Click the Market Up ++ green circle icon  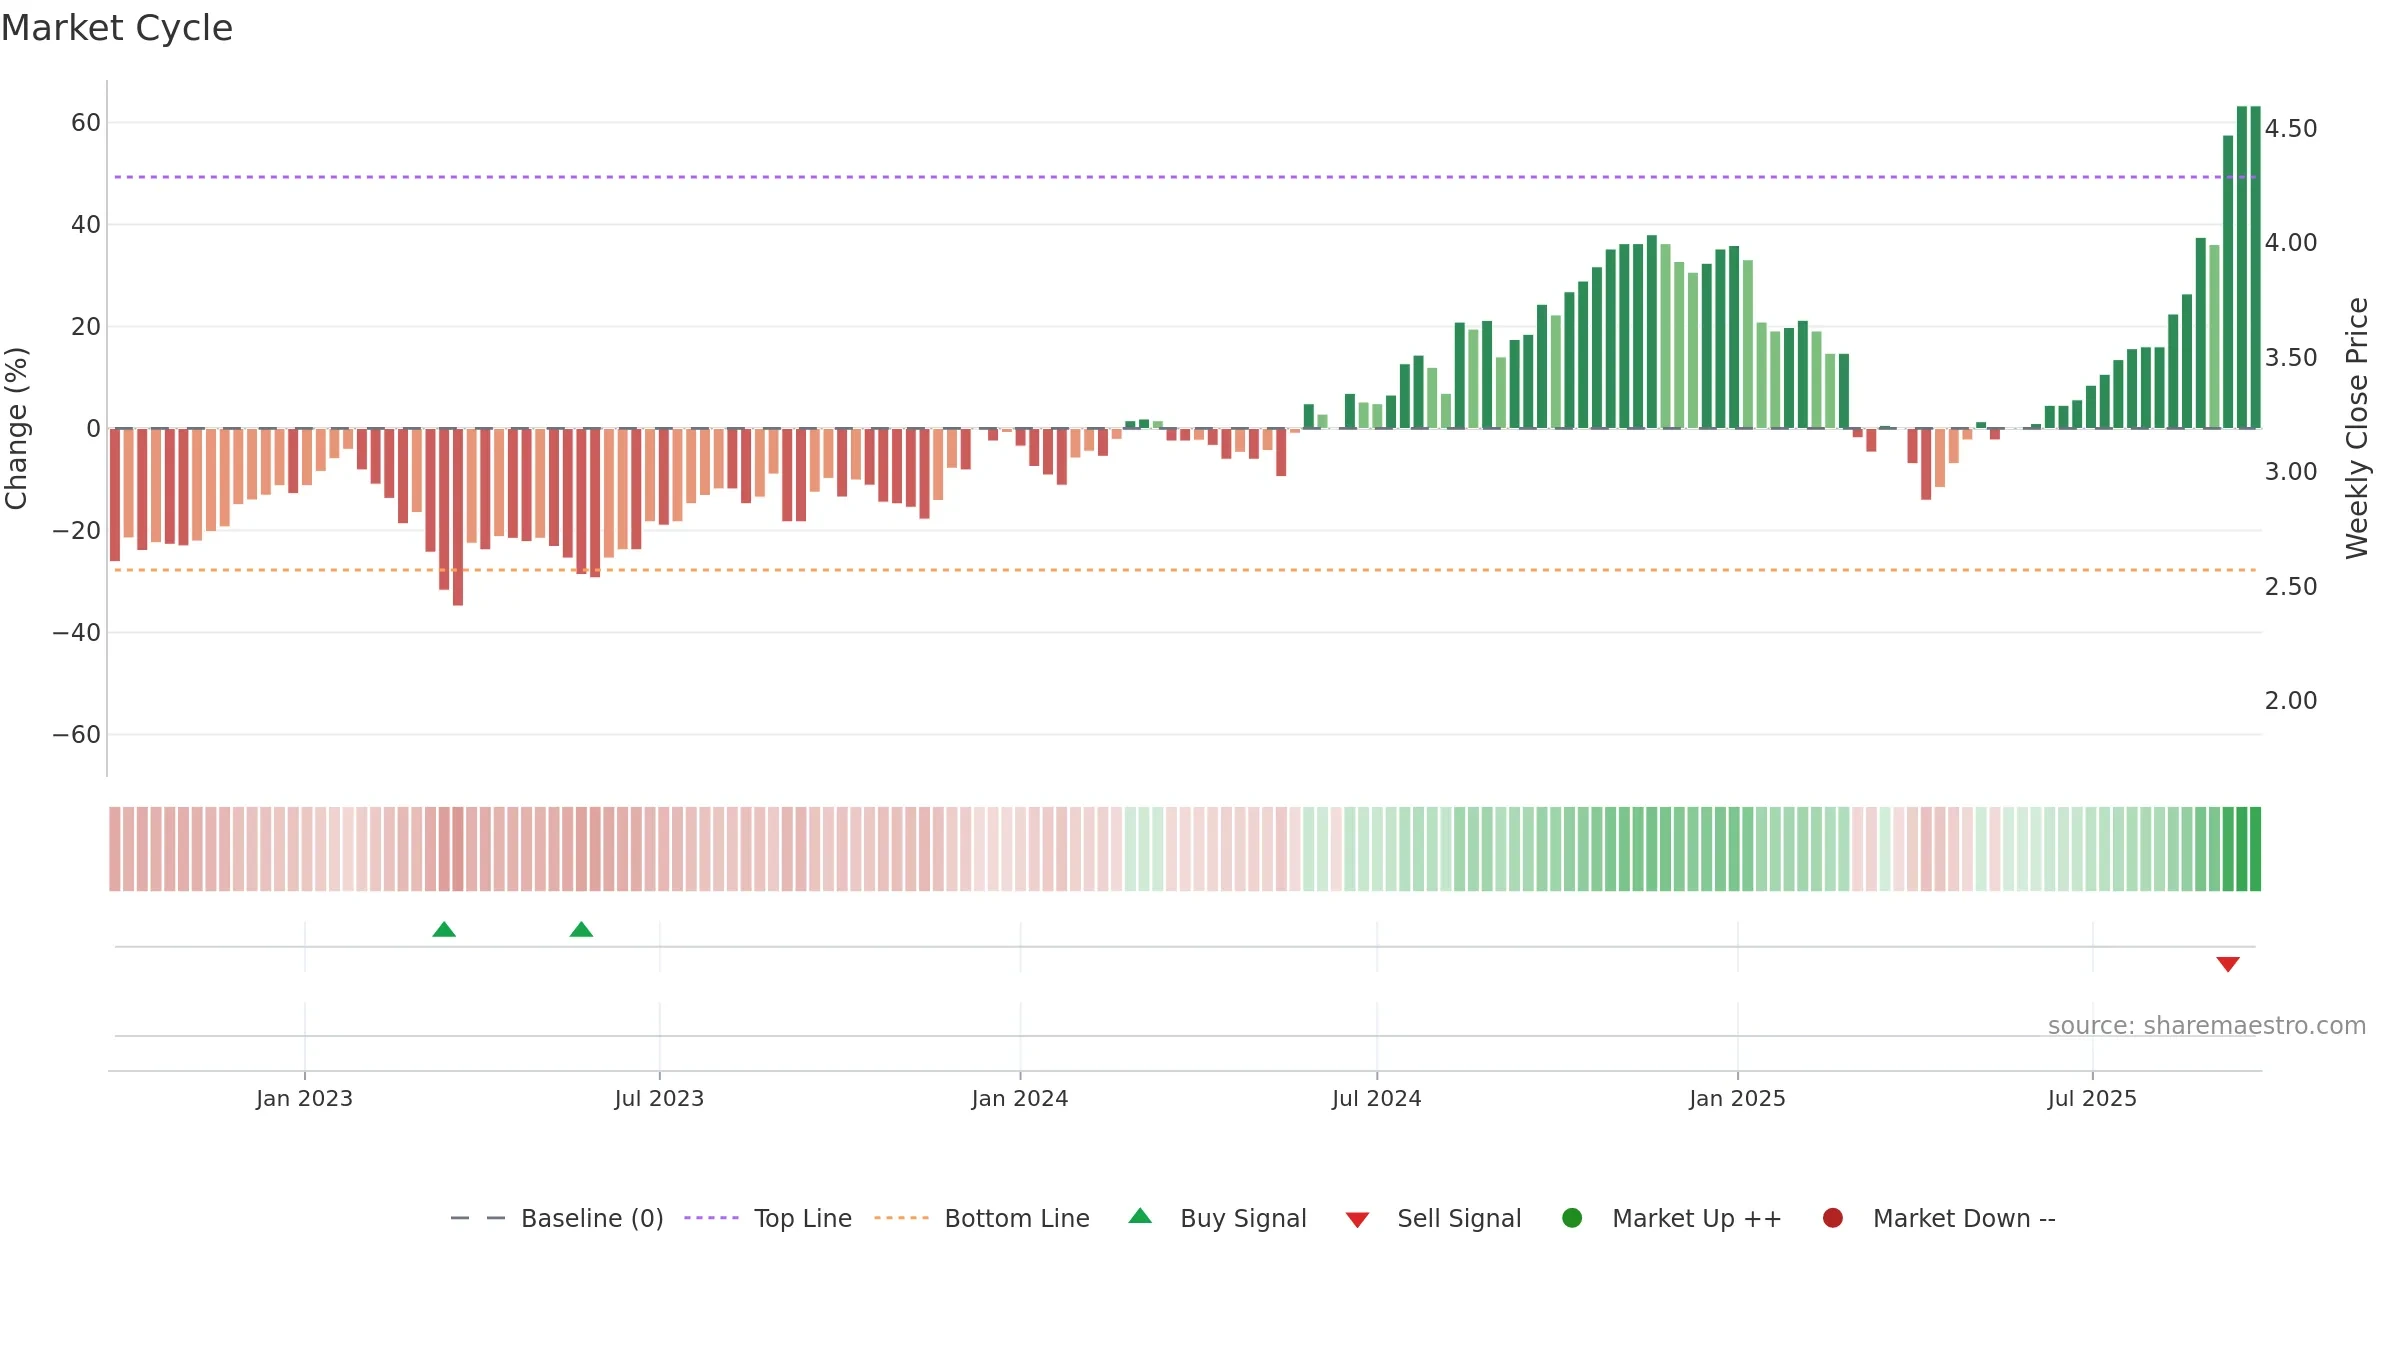[1572, 1218]
